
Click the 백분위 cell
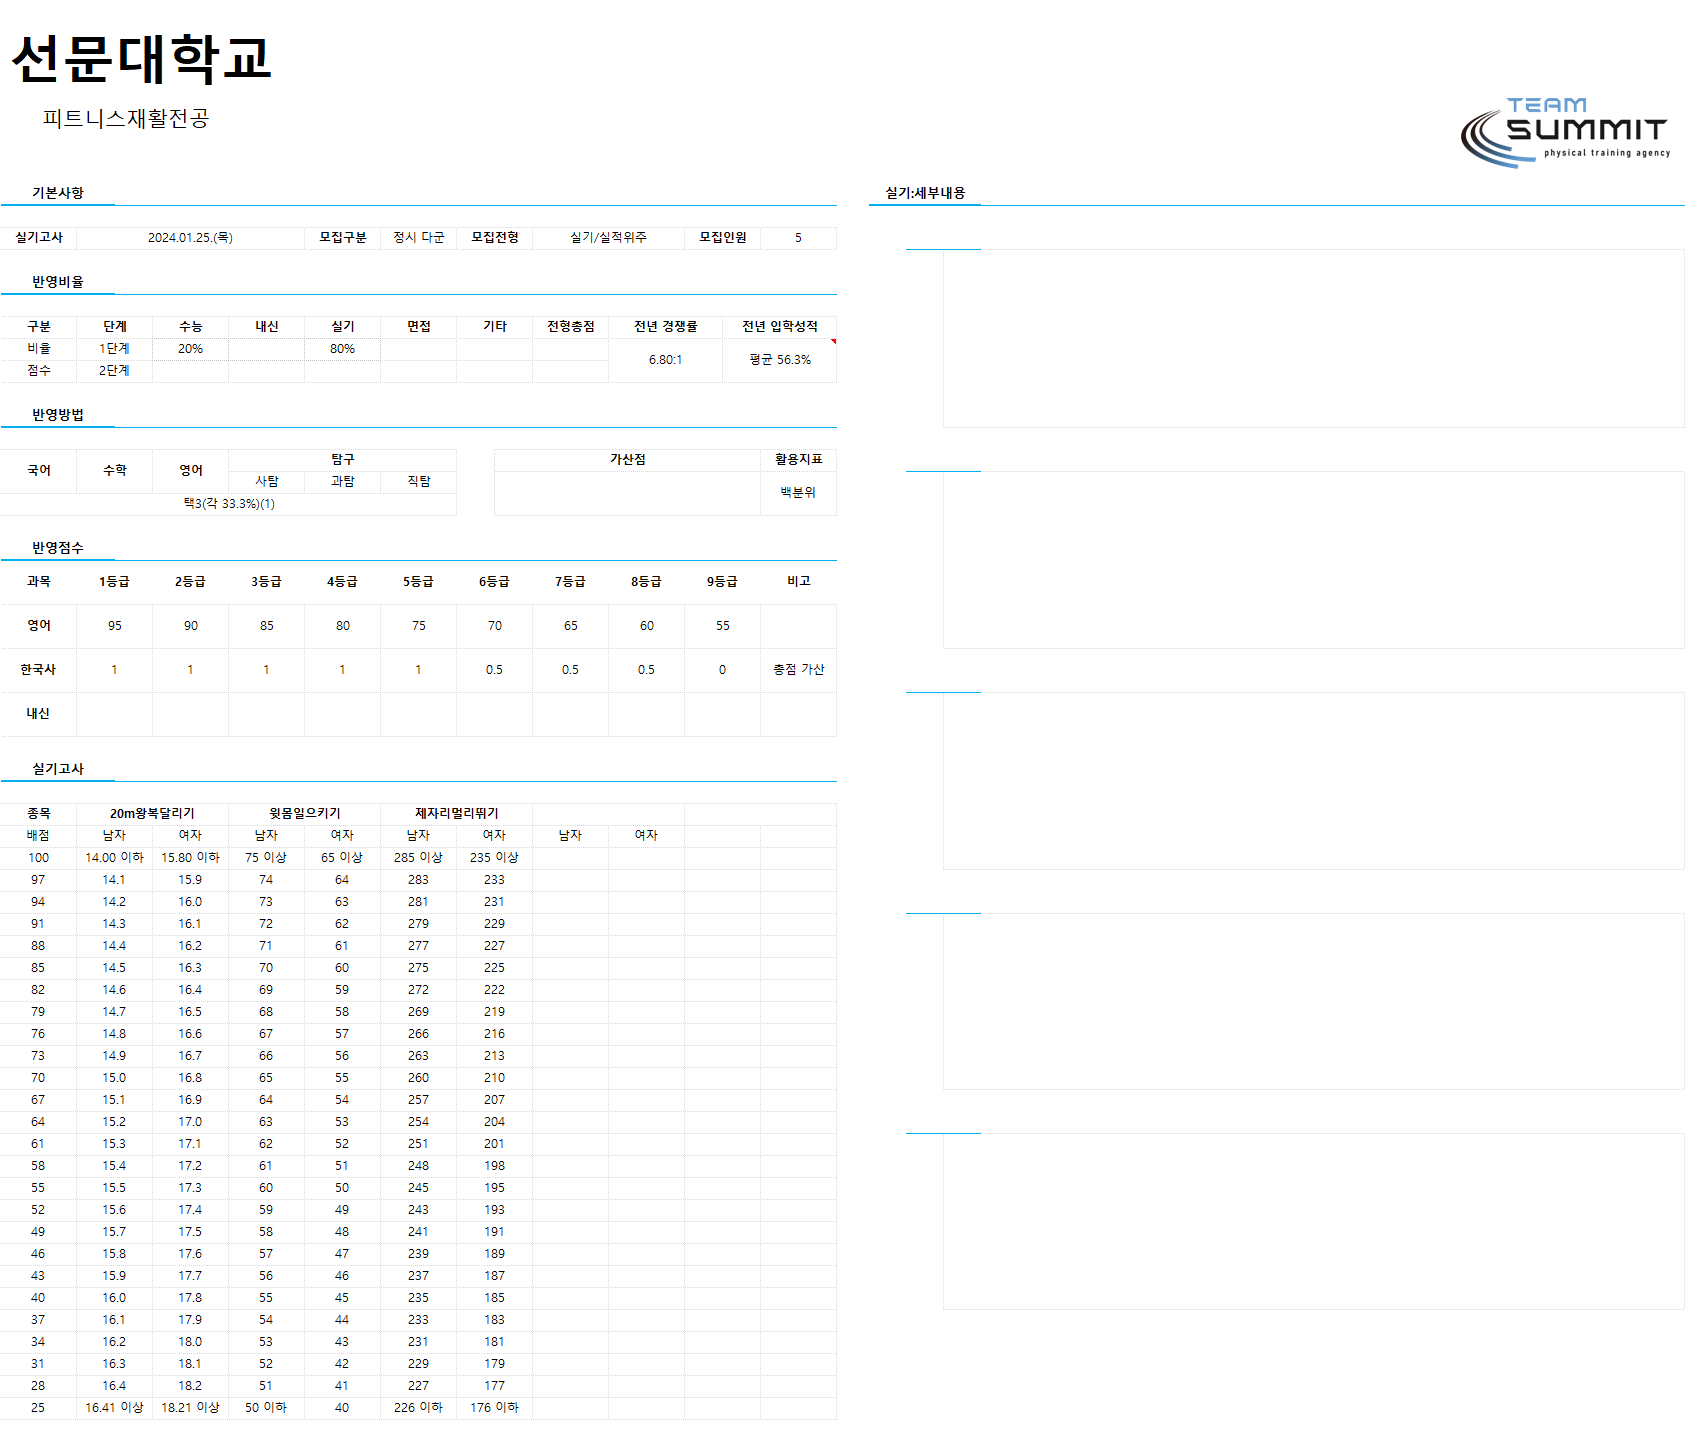798,493
